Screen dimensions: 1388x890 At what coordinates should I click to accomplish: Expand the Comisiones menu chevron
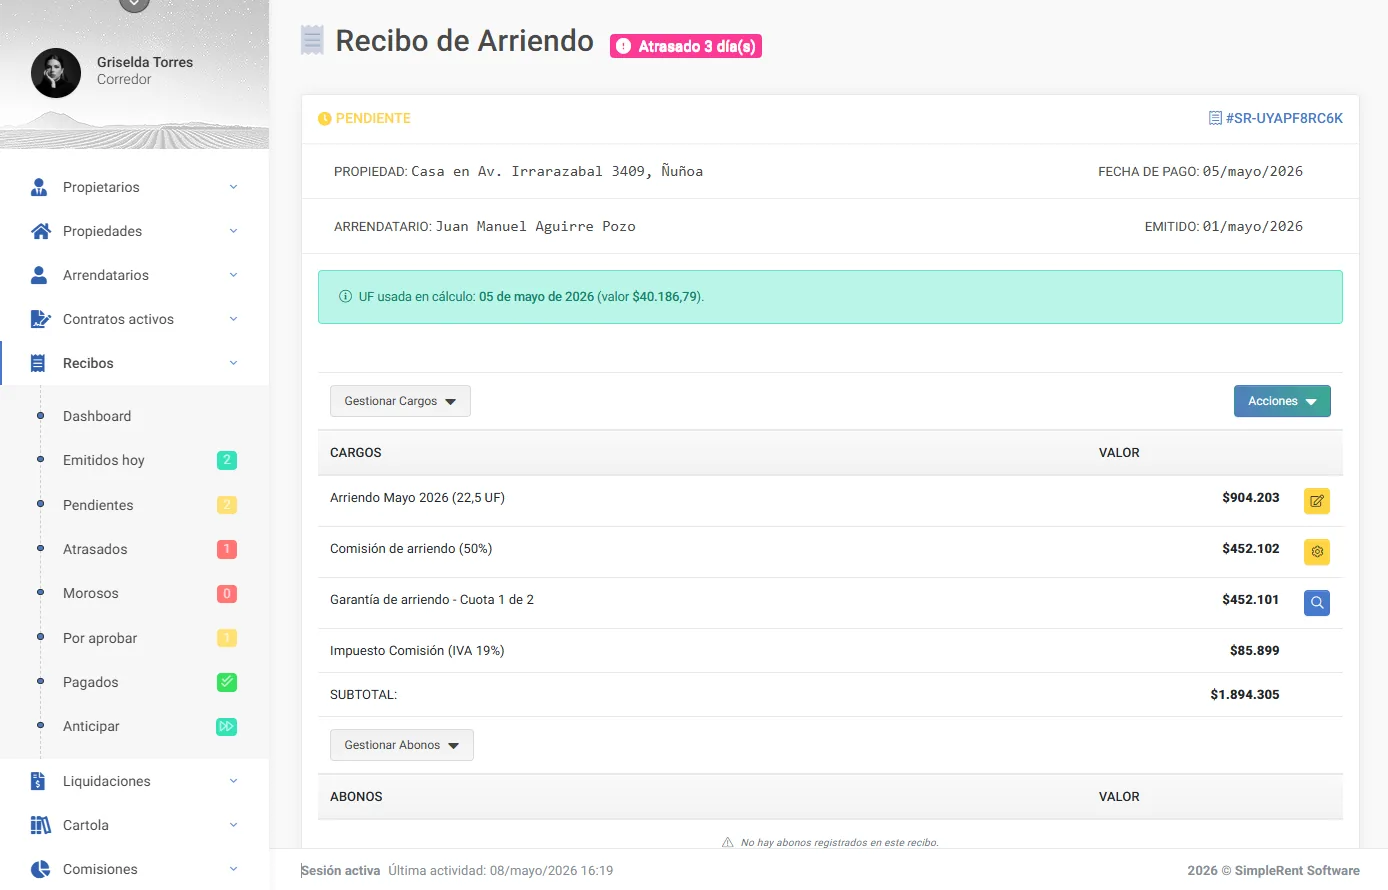[233, 869]
